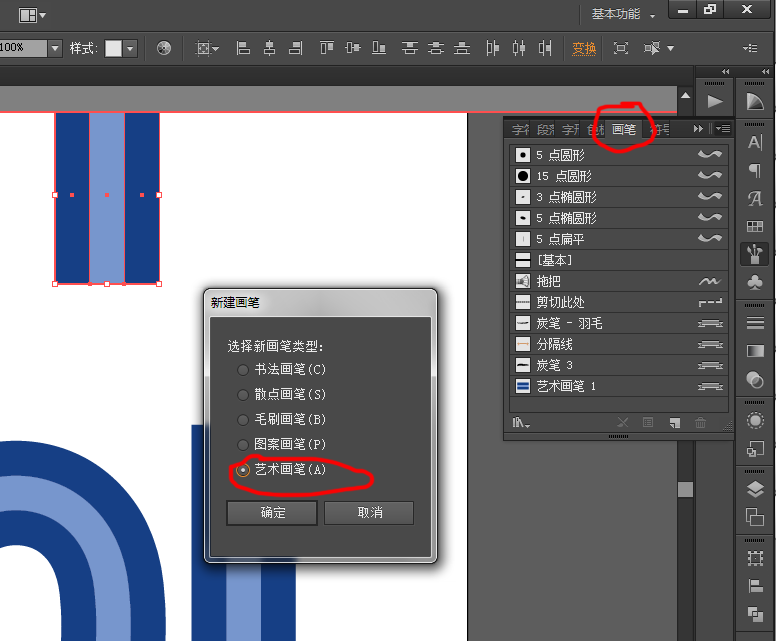
Task: Click the vertical align bottom icon
Action: click(379, 48)
